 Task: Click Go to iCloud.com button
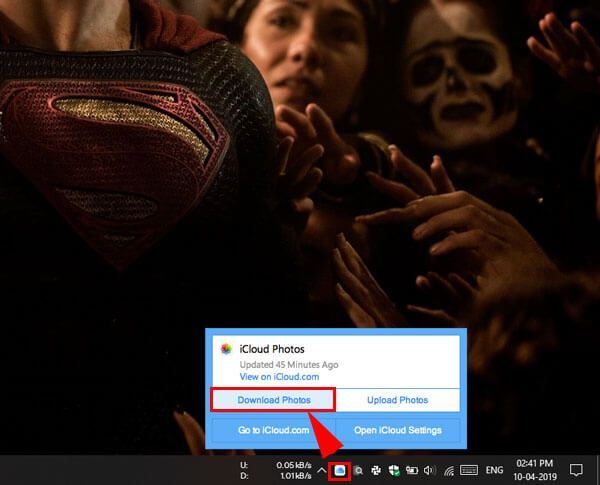coord(274,430)
